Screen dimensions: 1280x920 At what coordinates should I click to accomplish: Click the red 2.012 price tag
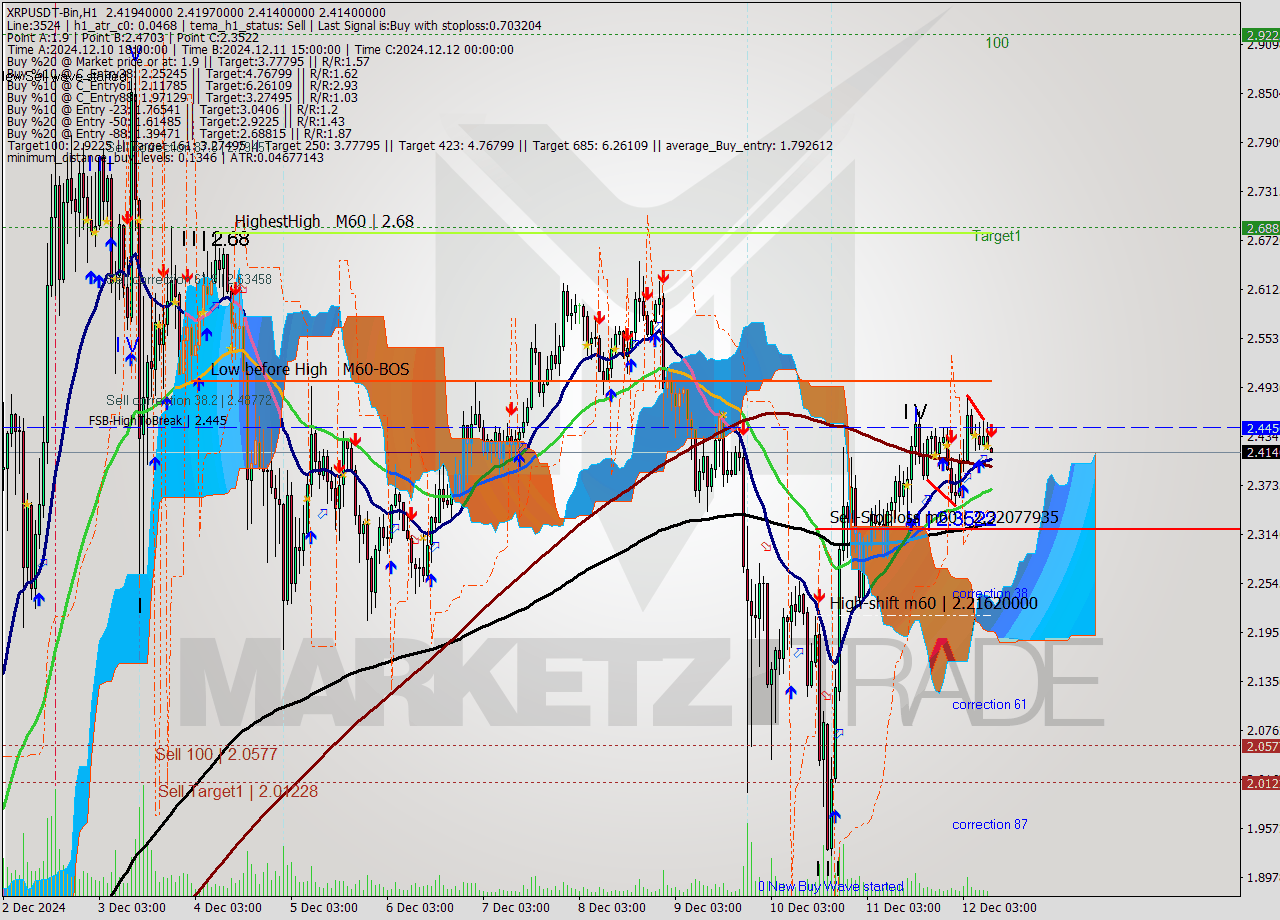click(1260, 783)
